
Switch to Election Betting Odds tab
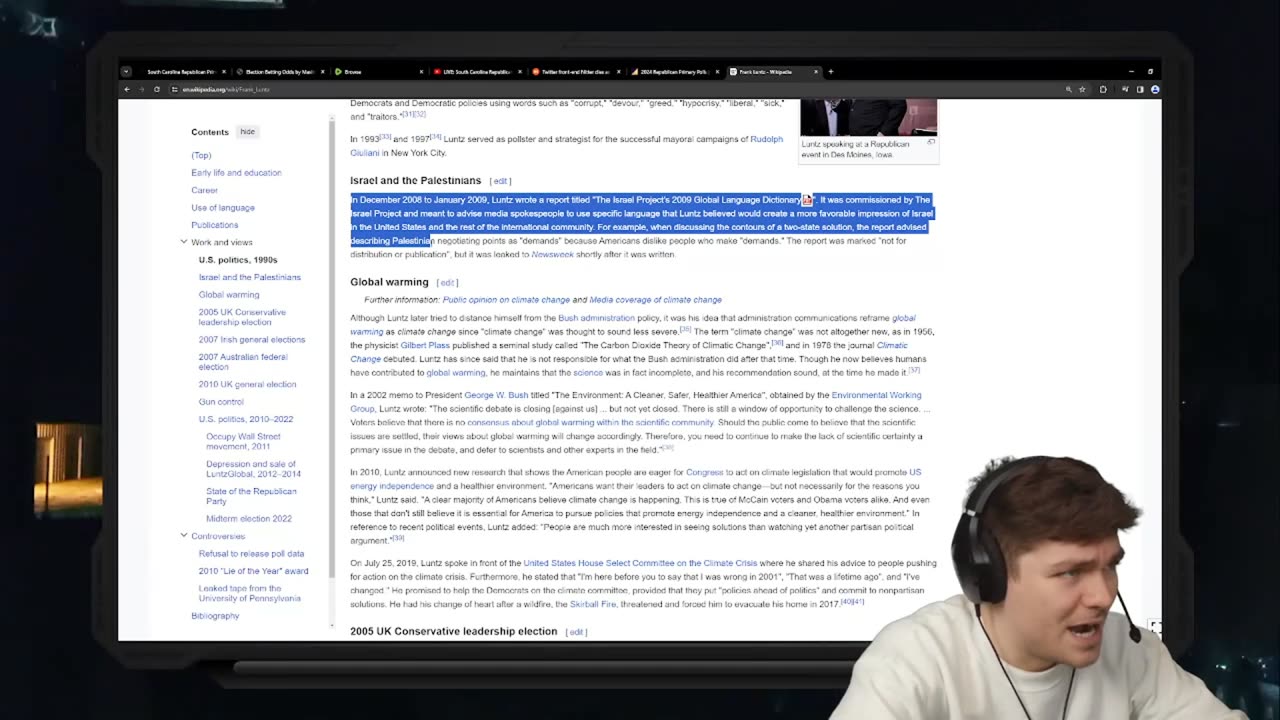280,72
